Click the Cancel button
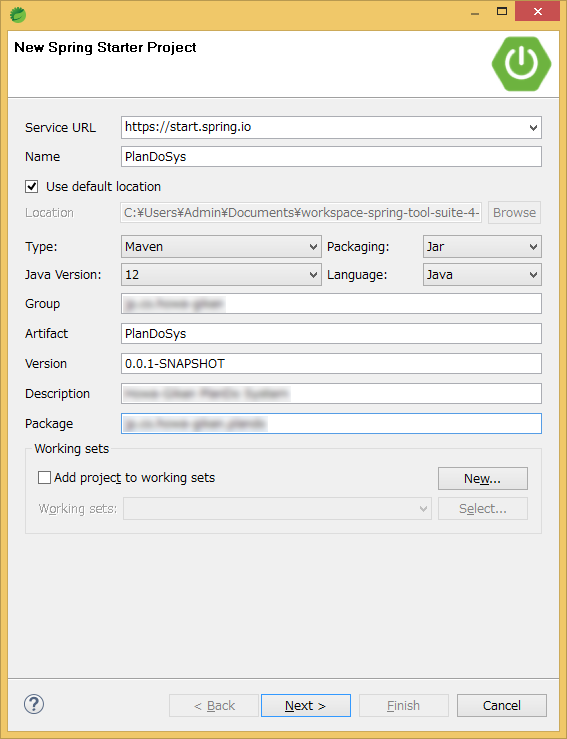The height and width of the screenshot is (739, 567). pyautogui.click(x=501, y=706)
